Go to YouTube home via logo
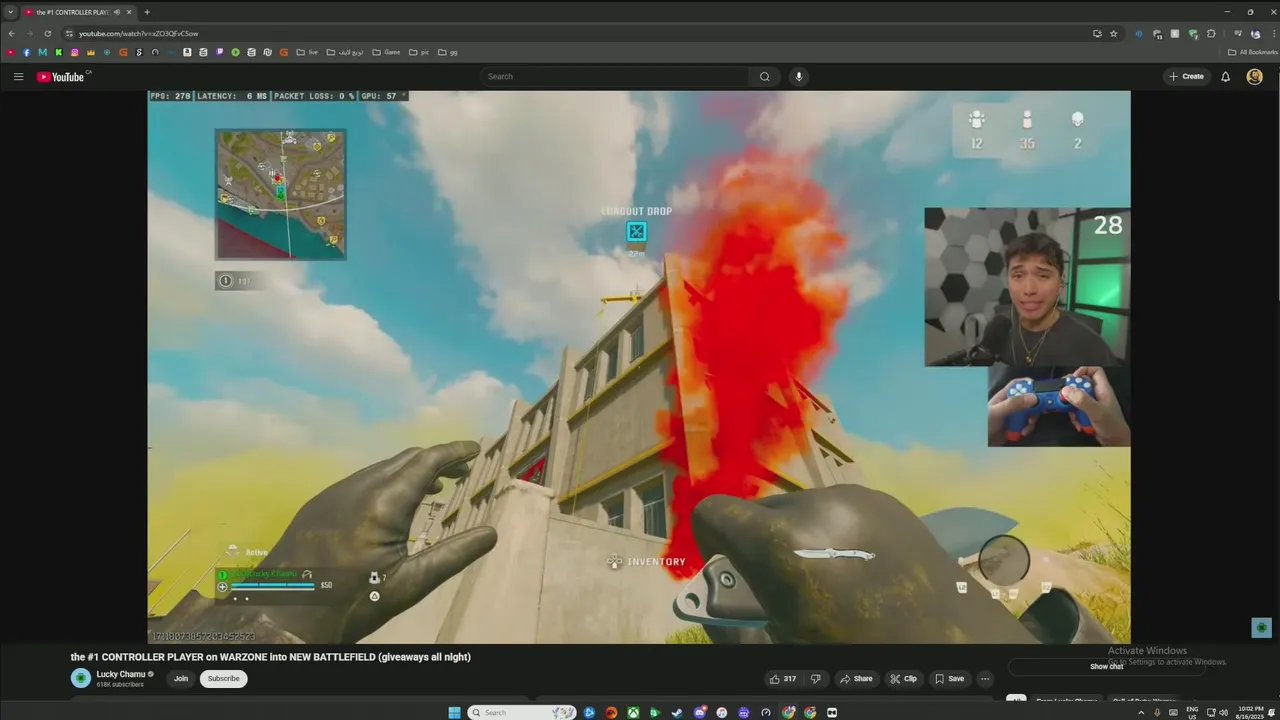 (62, 76)
